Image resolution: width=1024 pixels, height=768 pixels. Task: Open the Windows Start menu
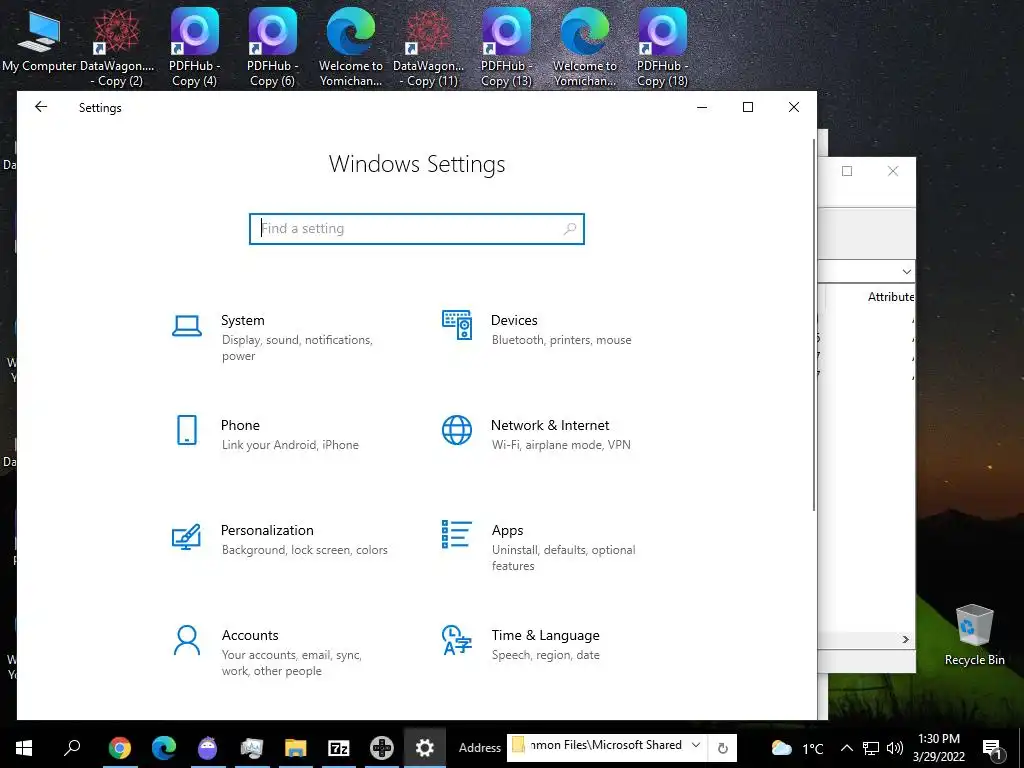[24, 748]
